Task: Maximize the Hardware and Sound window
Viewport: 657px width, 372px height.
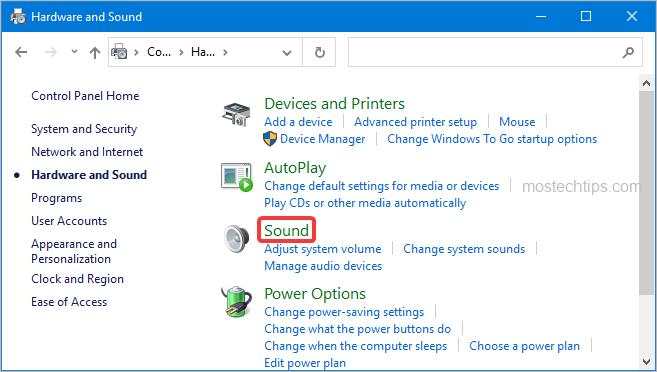Action: pyautogui.click(x=586, y=17)
